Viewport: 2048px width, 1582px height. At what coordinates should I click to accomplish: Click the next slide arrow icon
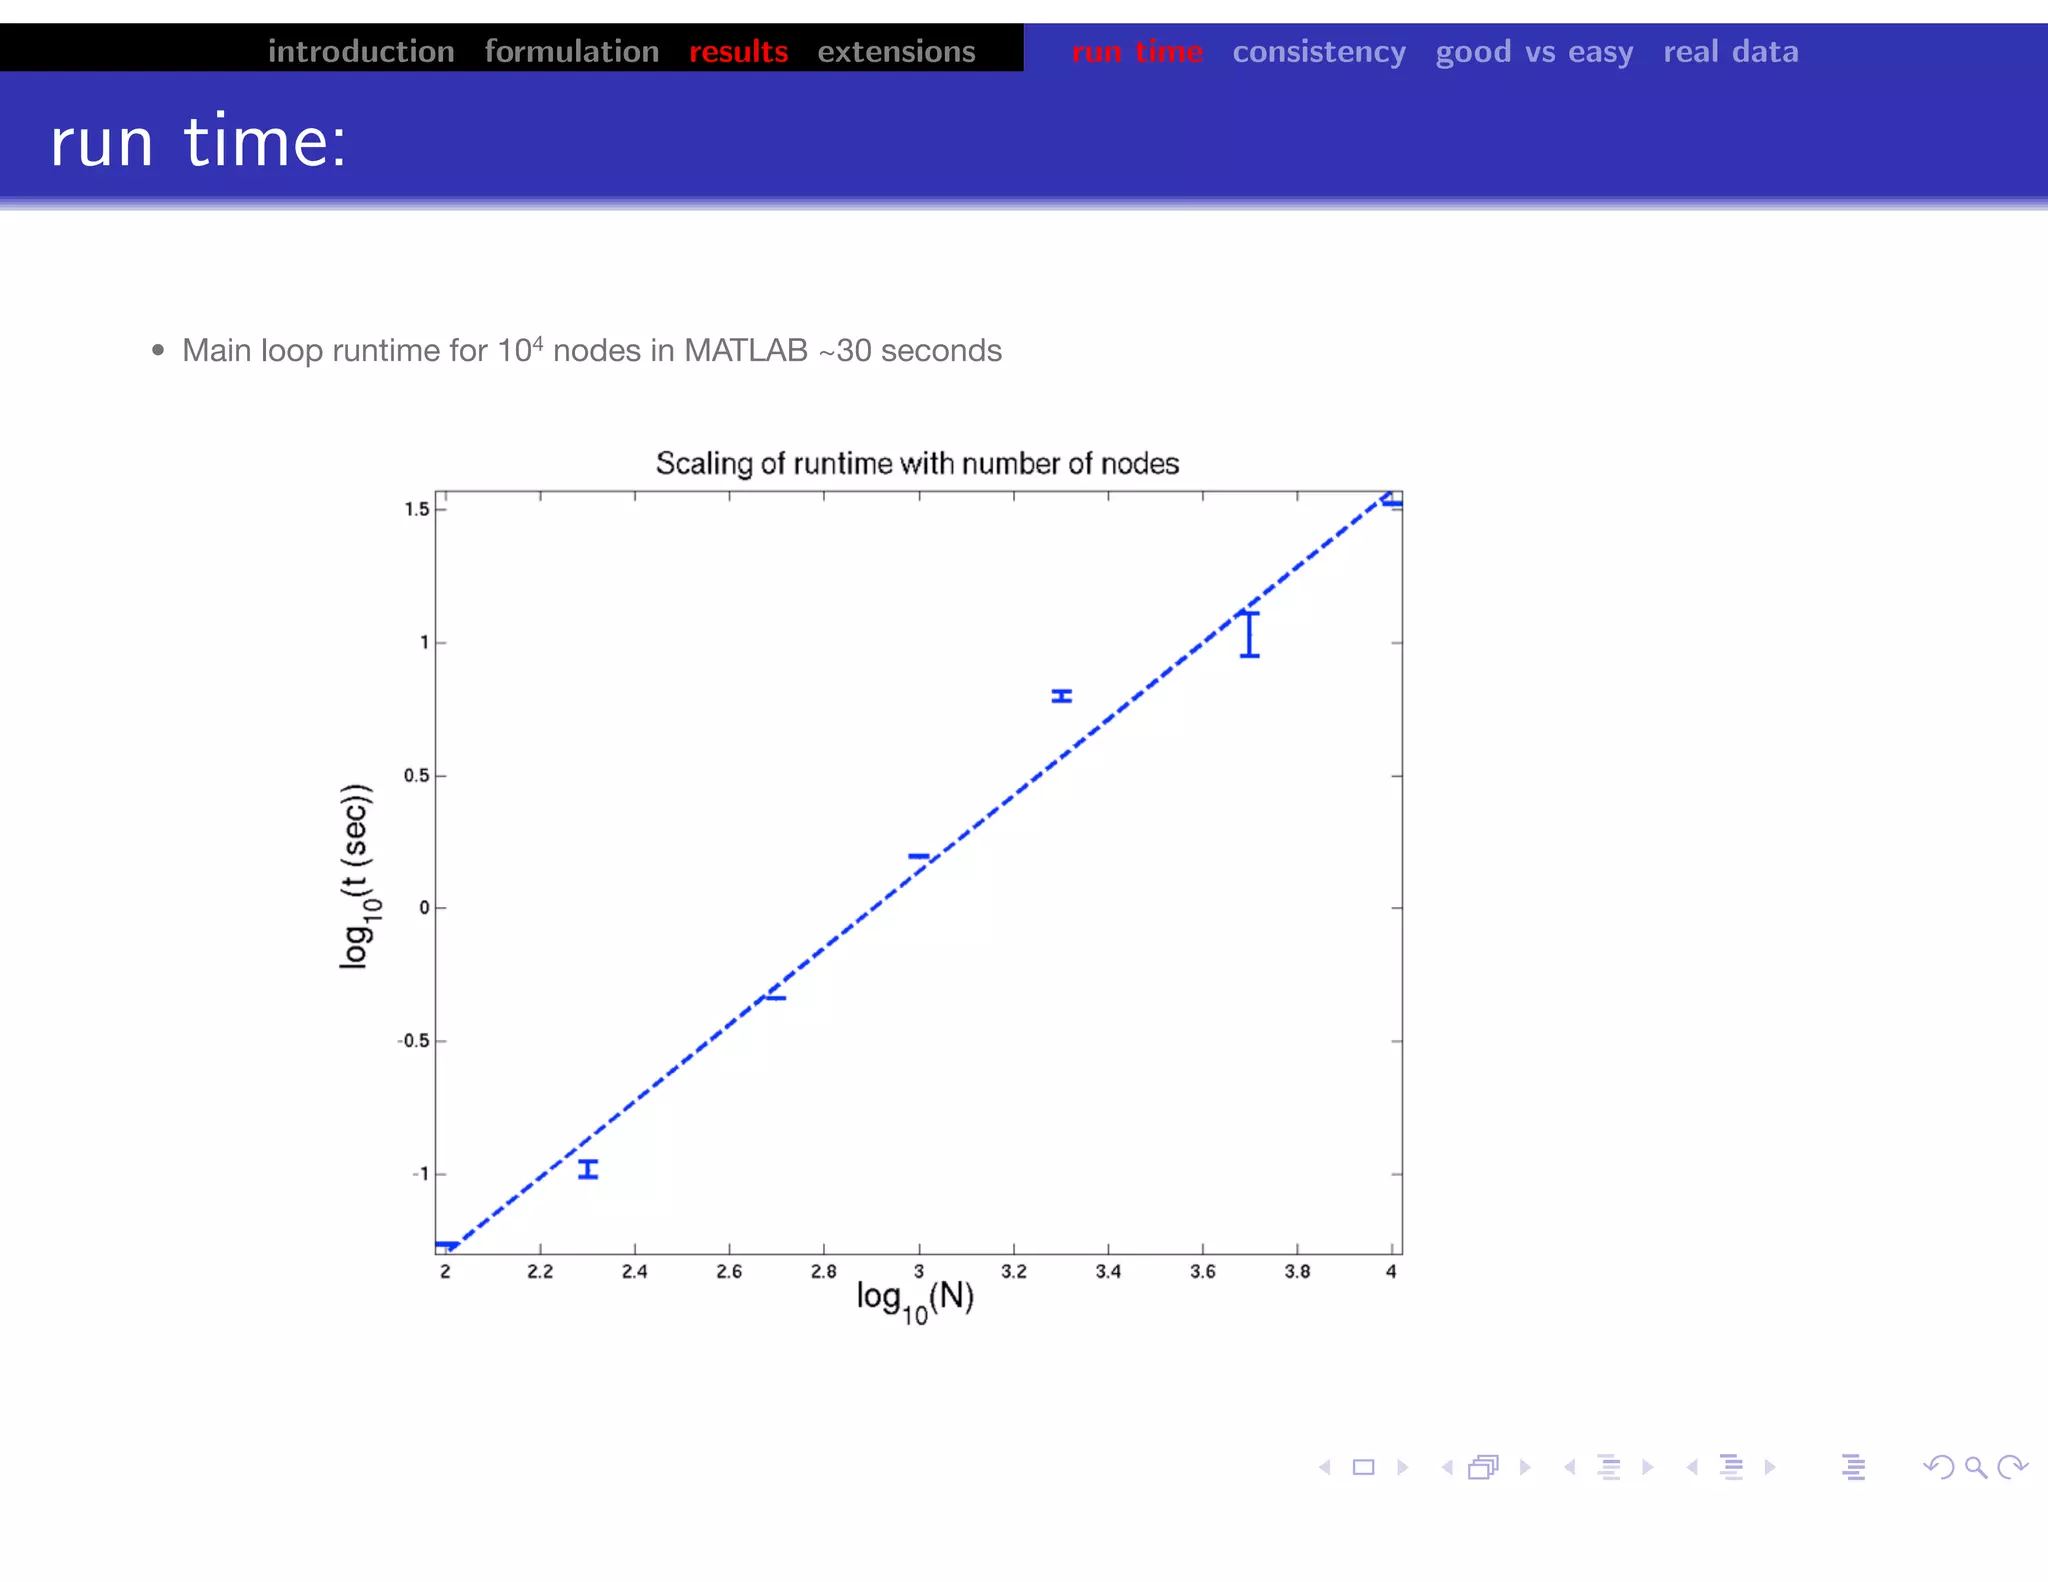click(1402, 1467)
